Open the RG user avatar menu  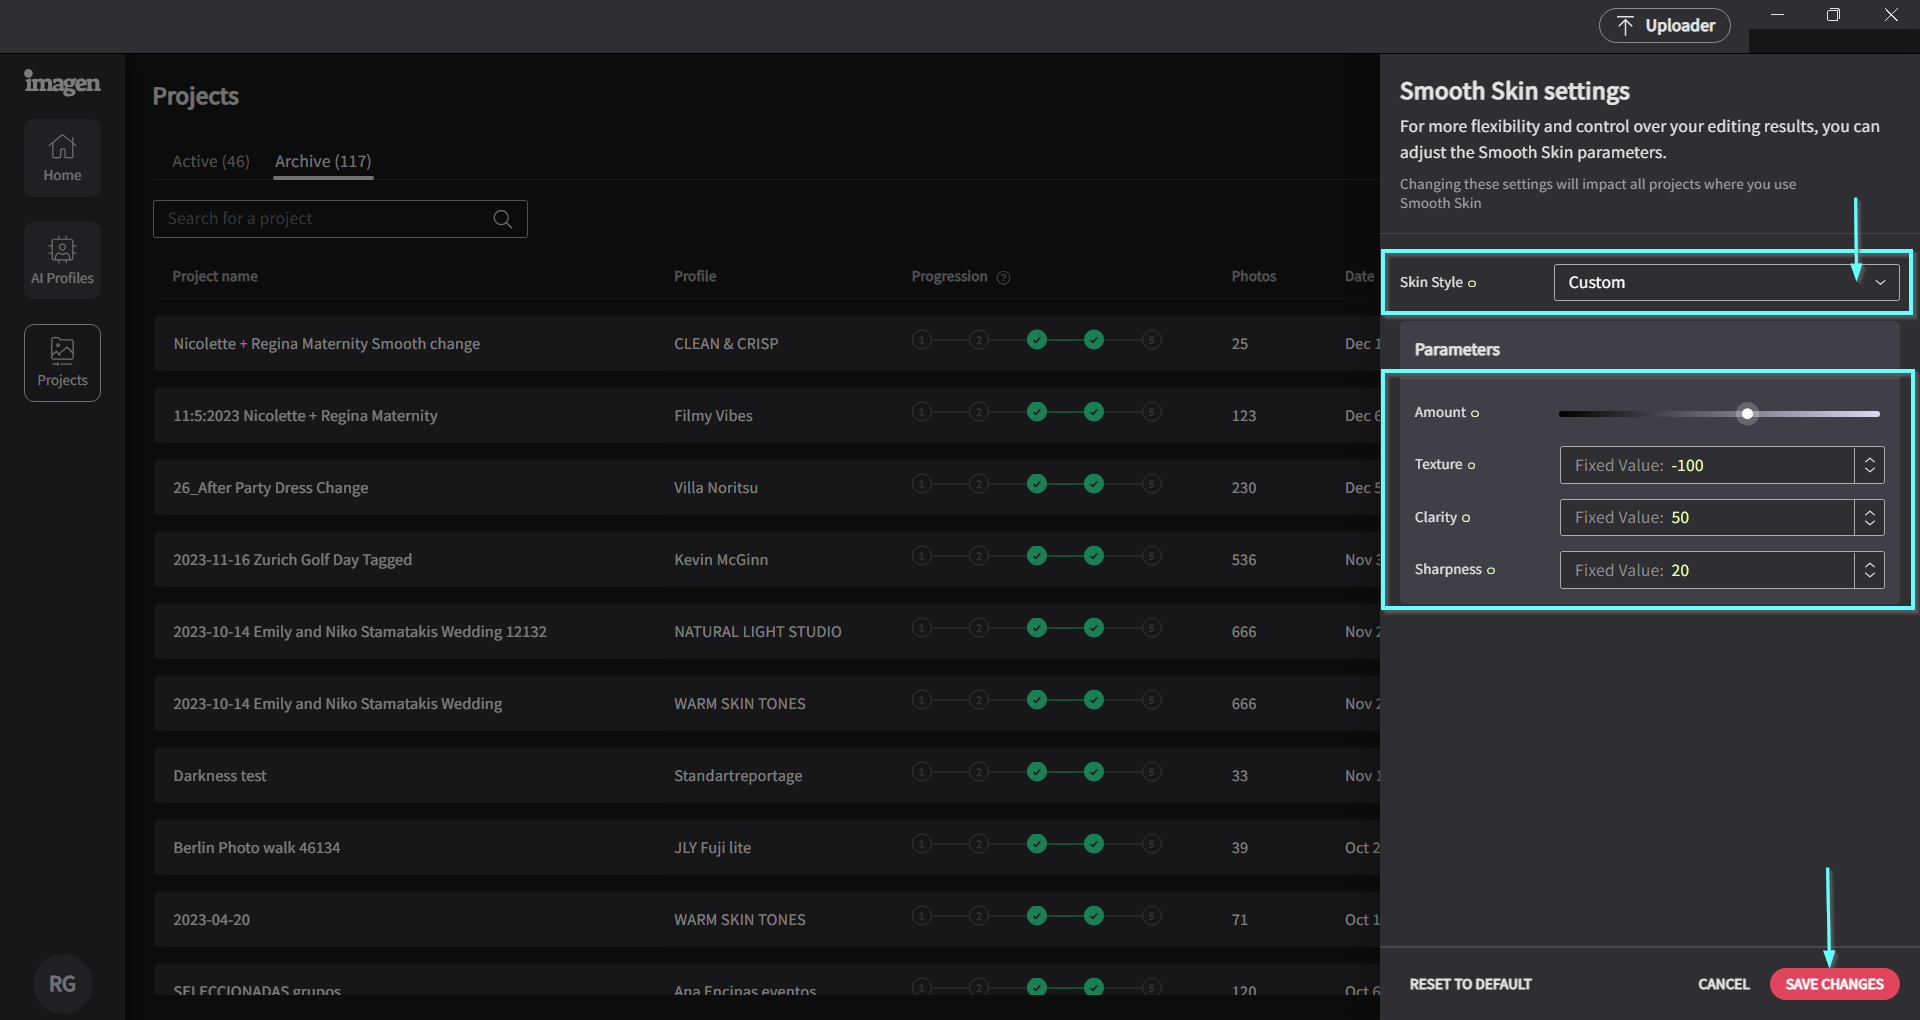(62, 984)
